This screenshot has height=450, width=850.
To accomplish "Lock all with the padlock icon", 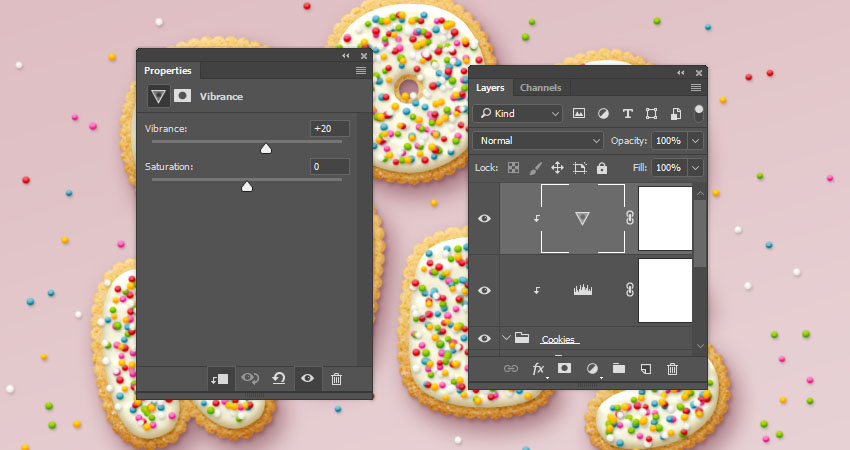I will click(601, 168).
